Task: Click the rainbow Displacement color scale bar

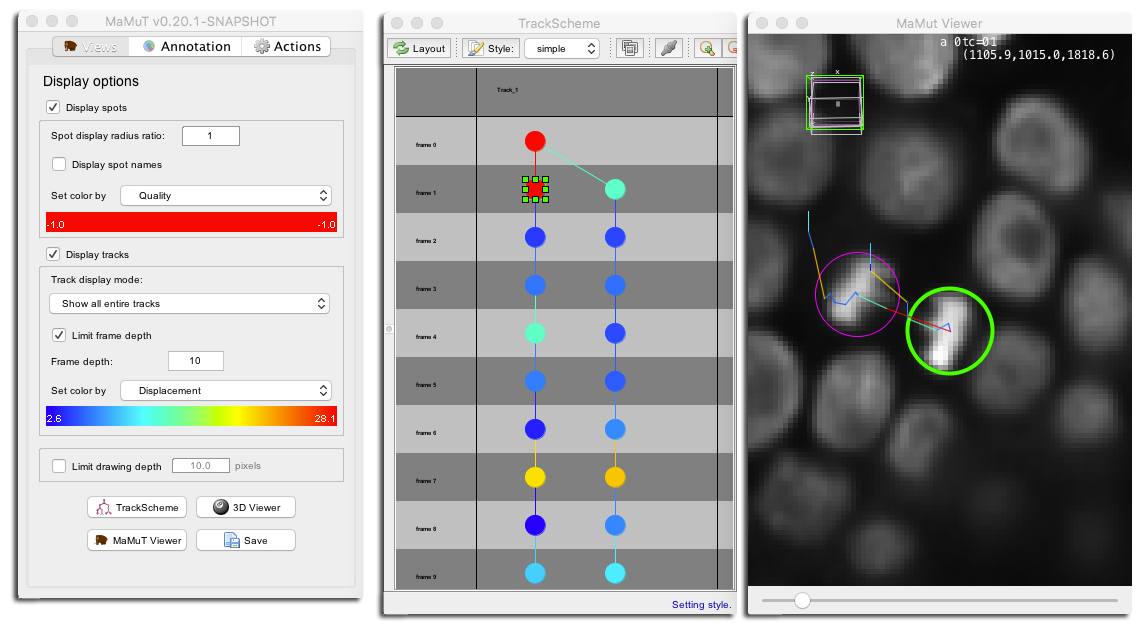Action: coord(191,417)
